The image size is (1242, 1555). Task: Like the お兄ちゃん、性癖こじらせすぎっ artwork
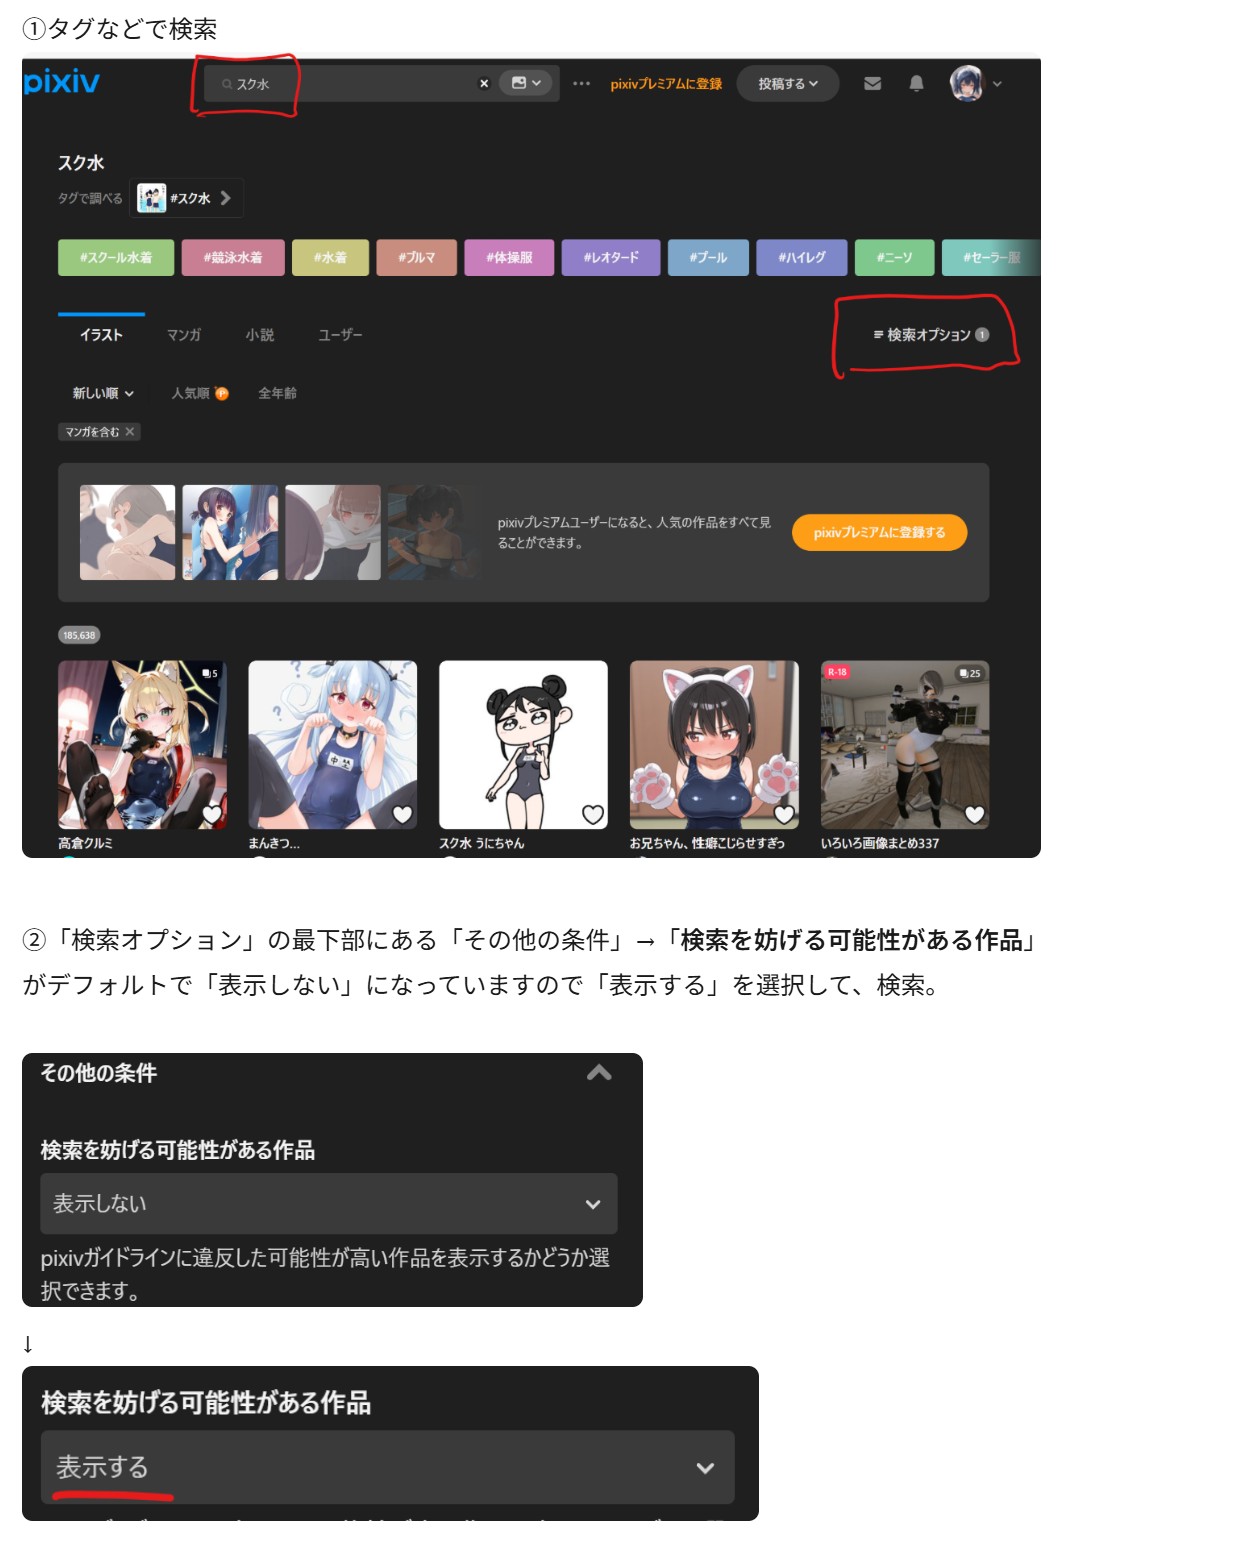(784, 815)
